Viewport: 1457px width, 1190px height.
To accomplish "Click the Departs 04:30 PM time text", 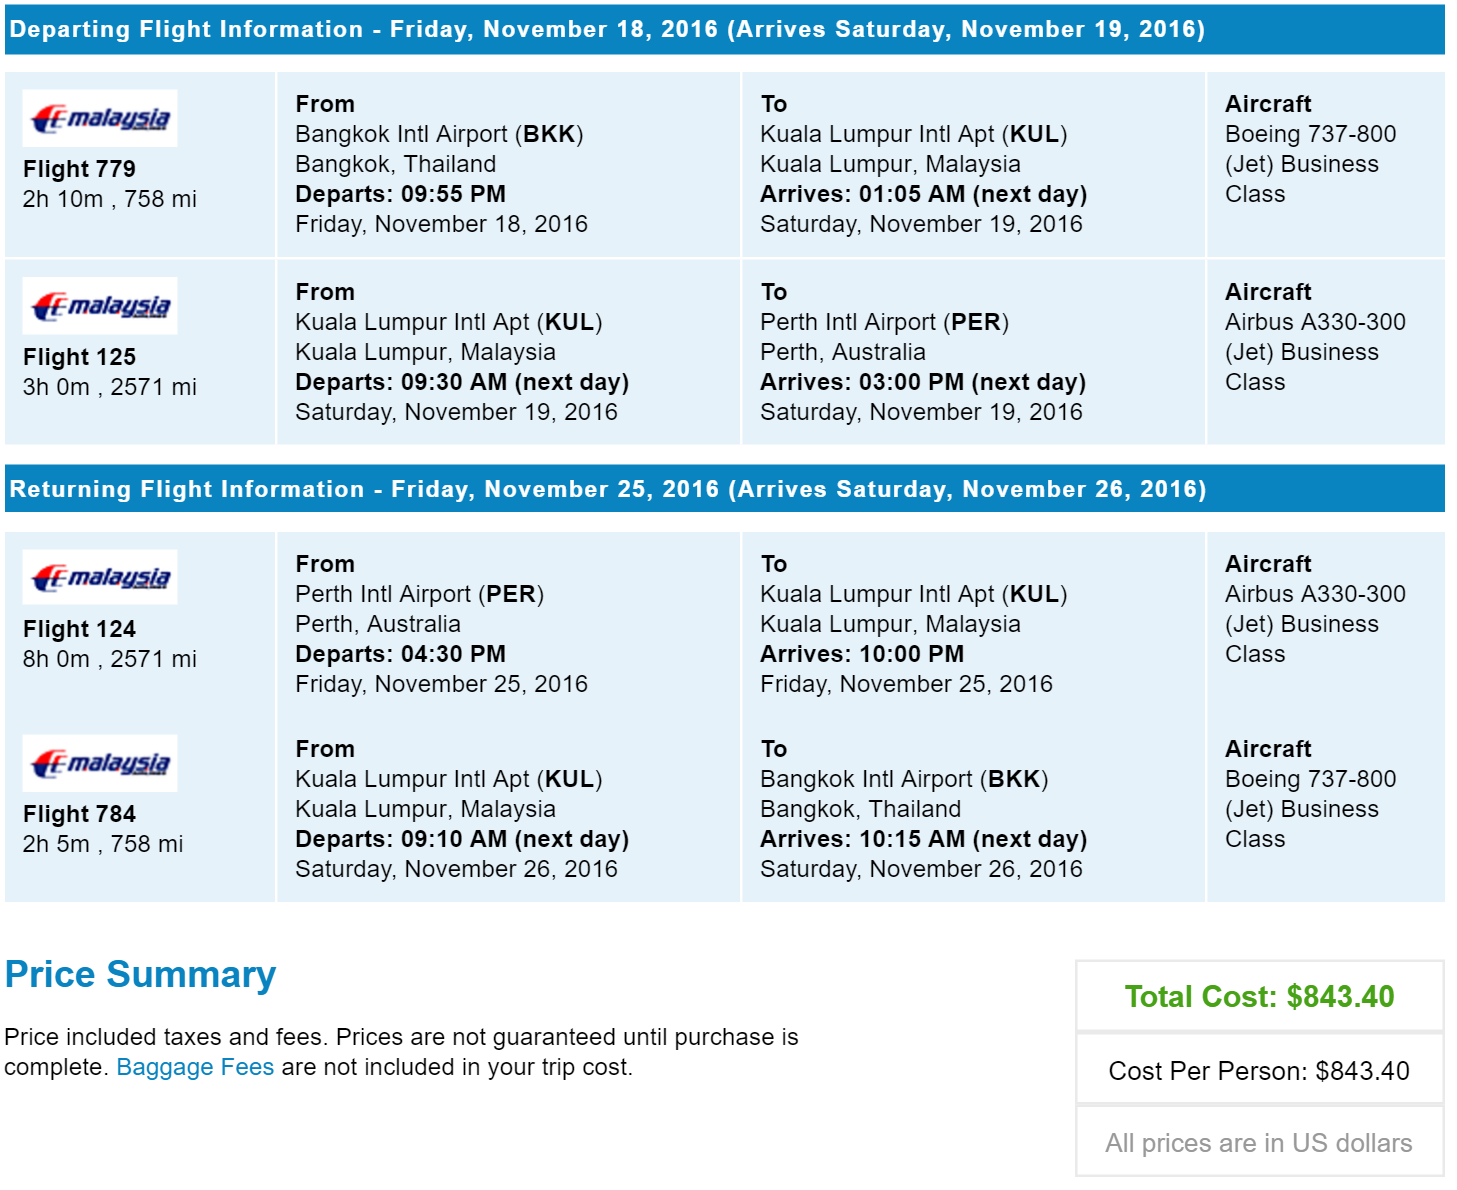I will click(400, 654).
